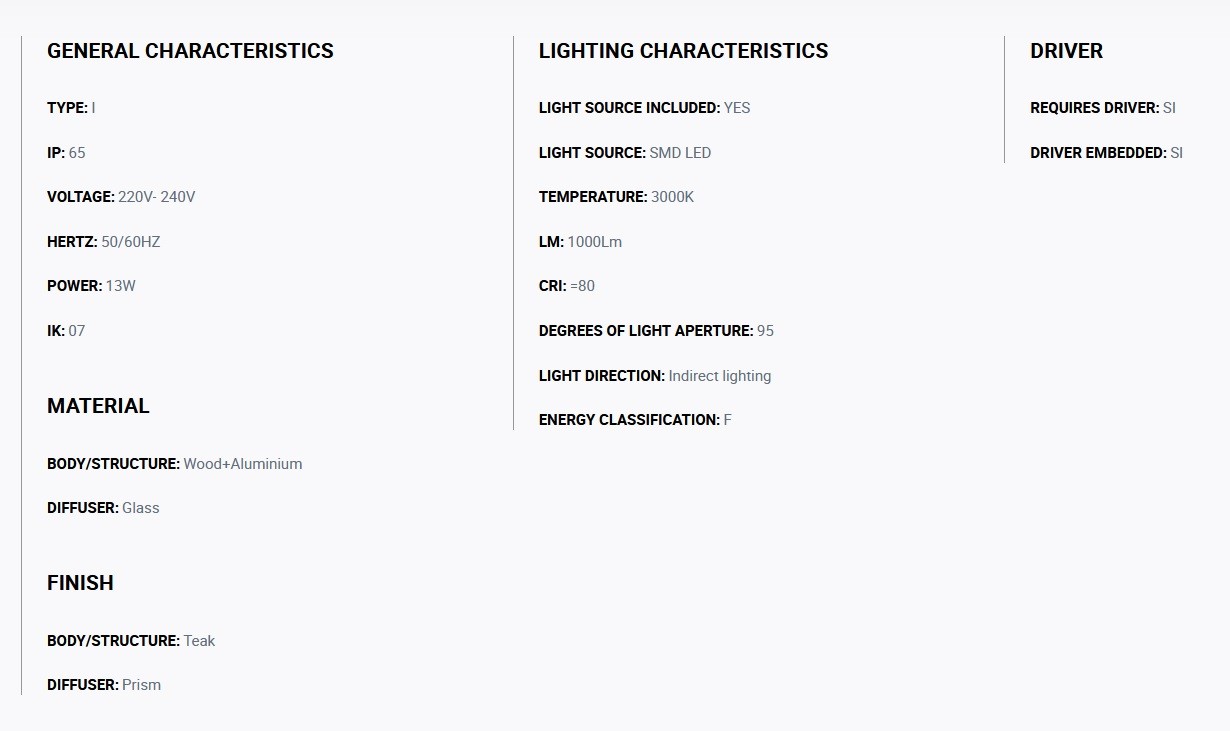Click the Finish section heading
The height and width of the screenshot is (731, 1230).
pos(80,583)
